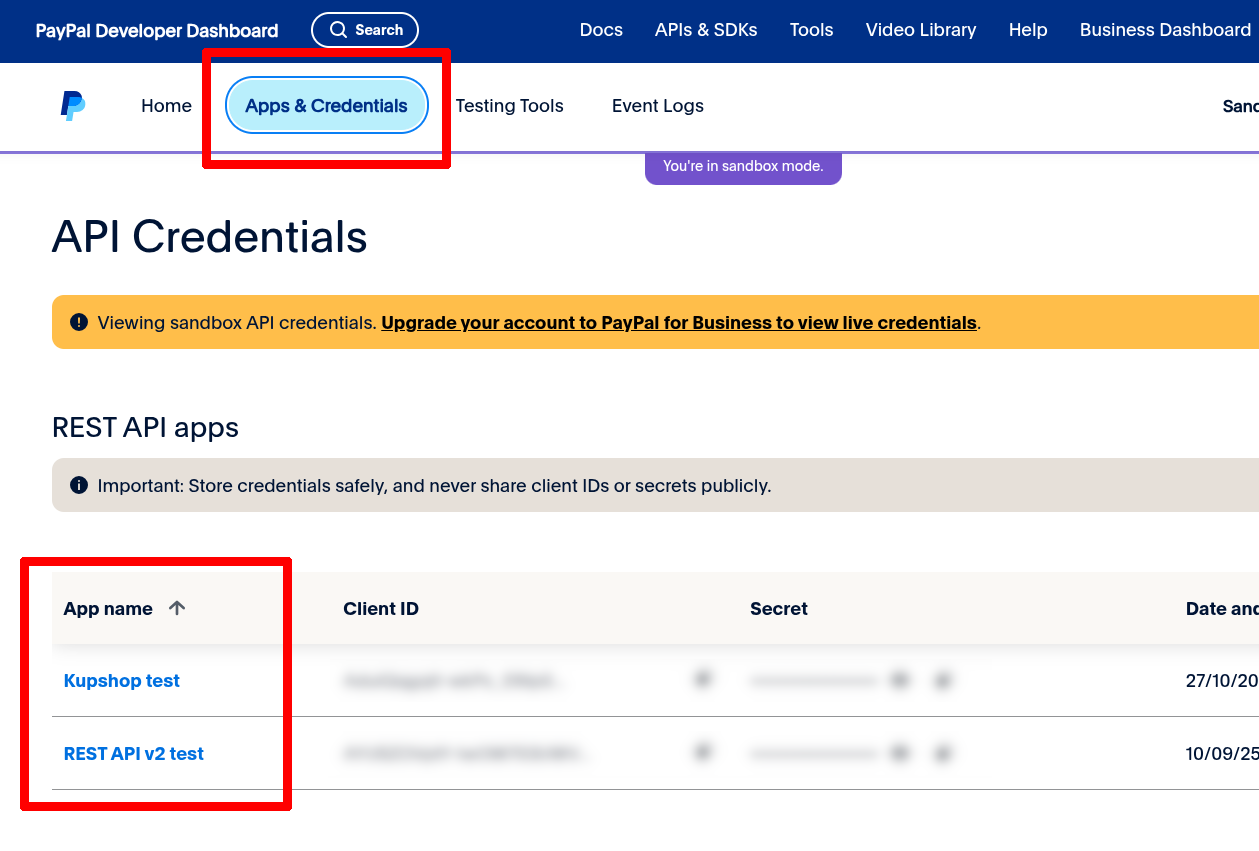This screenshot has height=851, width=1259.
Task: Copy the Client ID for REST API v2 test
Action: pos(703,753)
